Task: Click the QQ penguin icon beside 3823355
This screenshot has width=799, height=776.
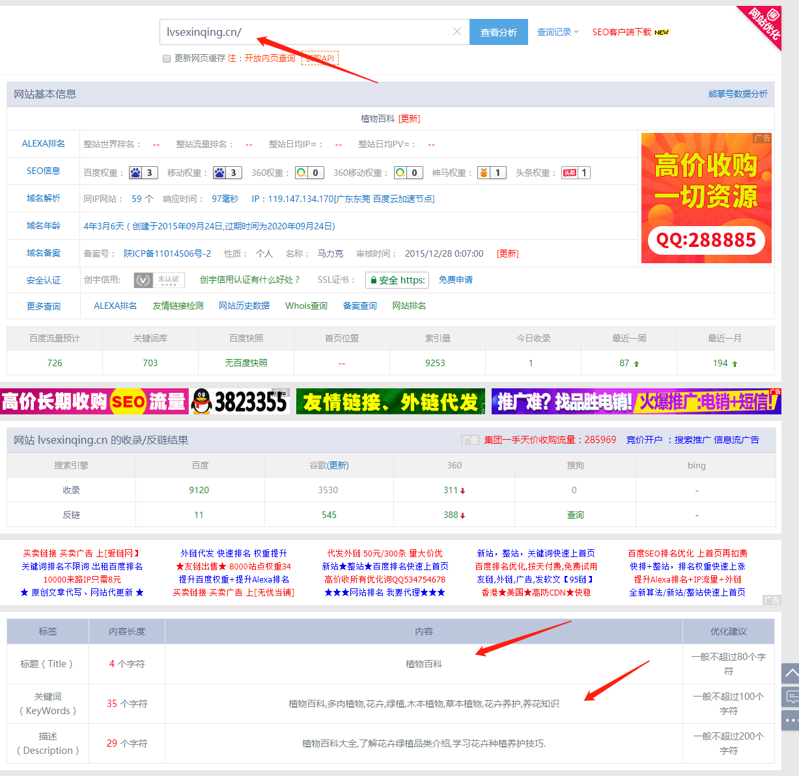Action: (202, 402)
